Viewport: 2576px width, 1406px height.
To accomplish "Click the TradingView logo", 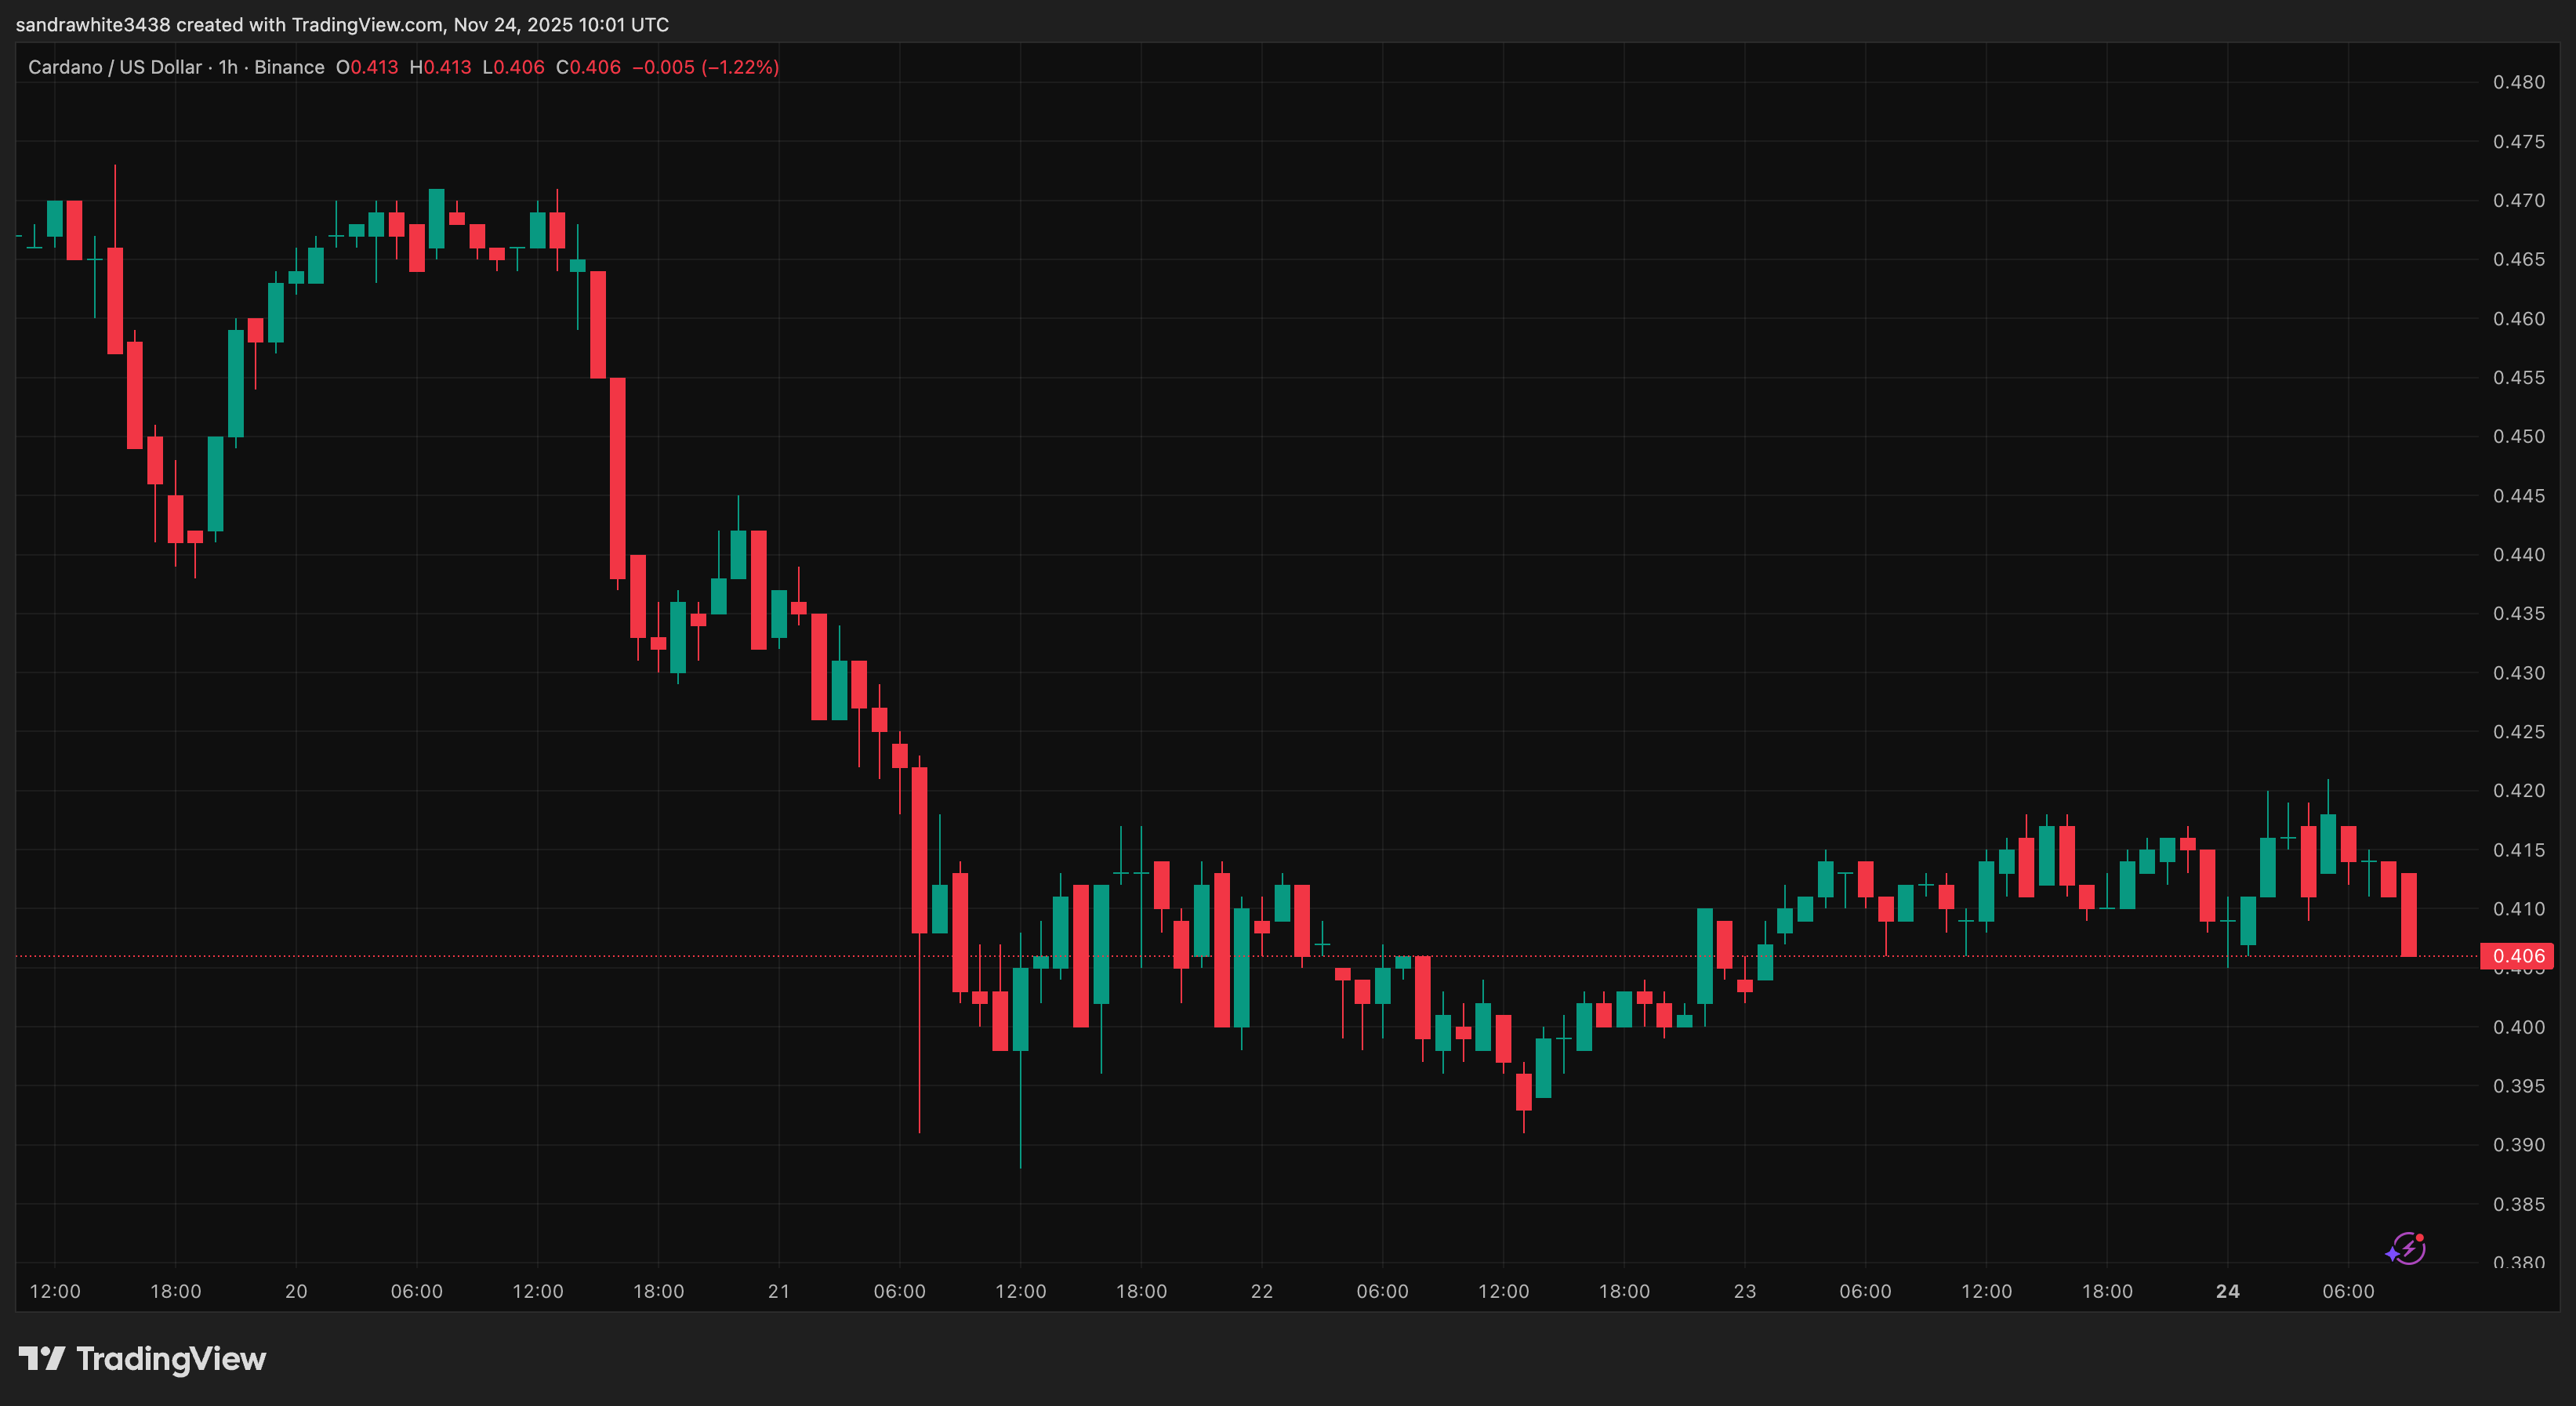I will click(x=144, y=1358).
